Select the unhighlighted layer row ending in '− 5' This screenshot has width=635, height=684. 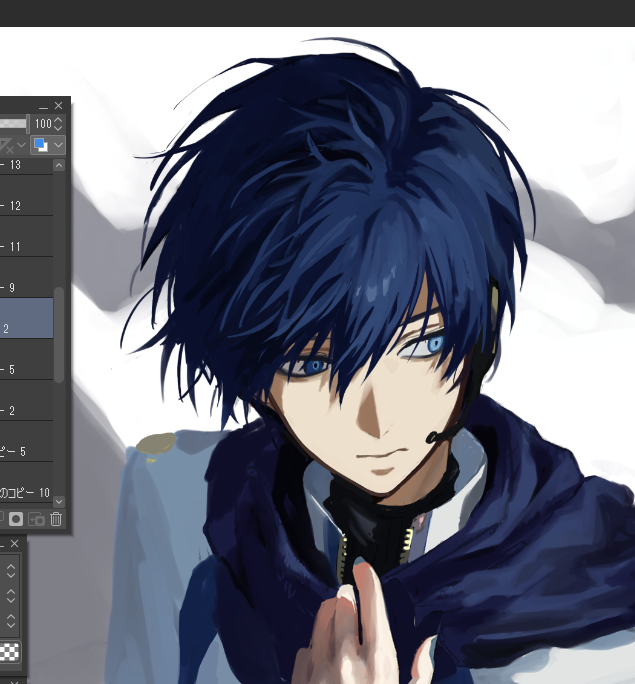[26, 359]
